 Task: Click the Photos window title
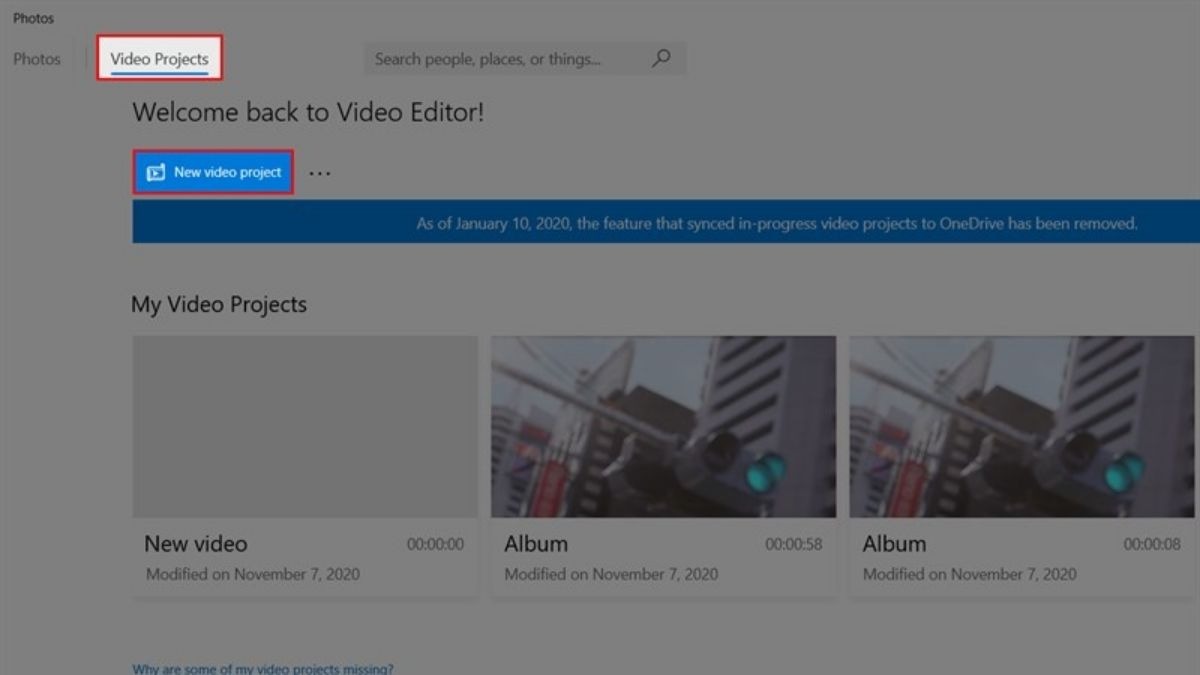click(33, 18)
